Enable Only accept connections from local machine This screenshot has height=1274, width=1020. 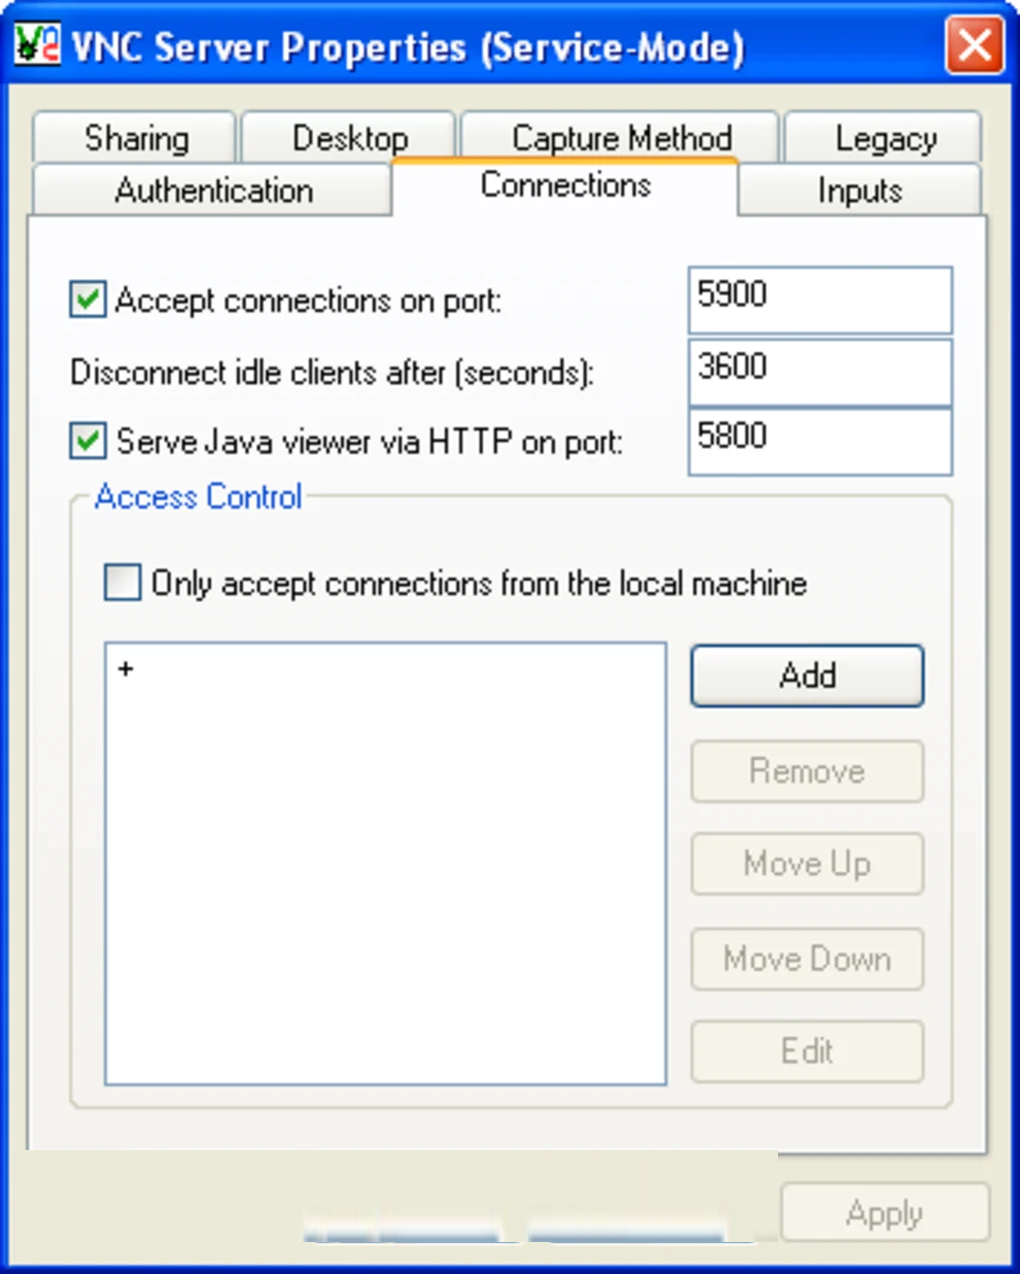click(122, 582)
